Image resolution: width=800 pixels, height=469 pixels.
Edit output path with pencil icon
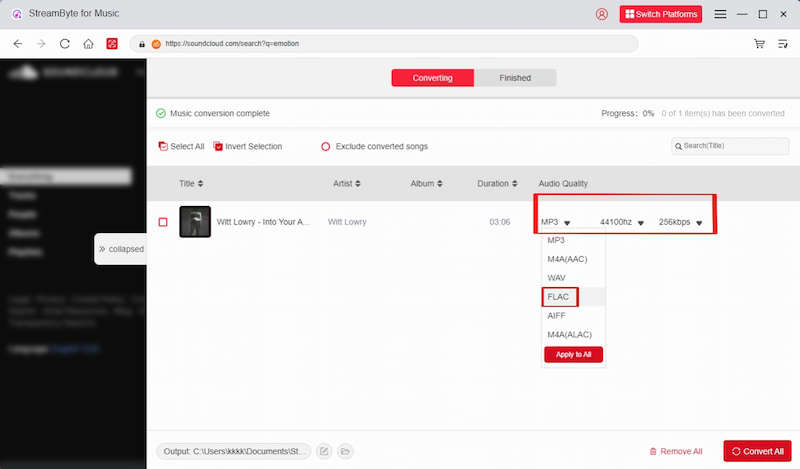click(324, 451)
